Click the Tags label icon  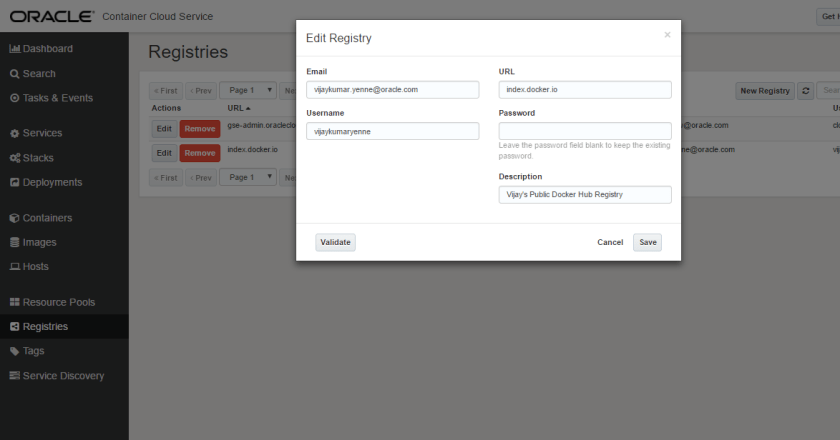coord(15,352)
